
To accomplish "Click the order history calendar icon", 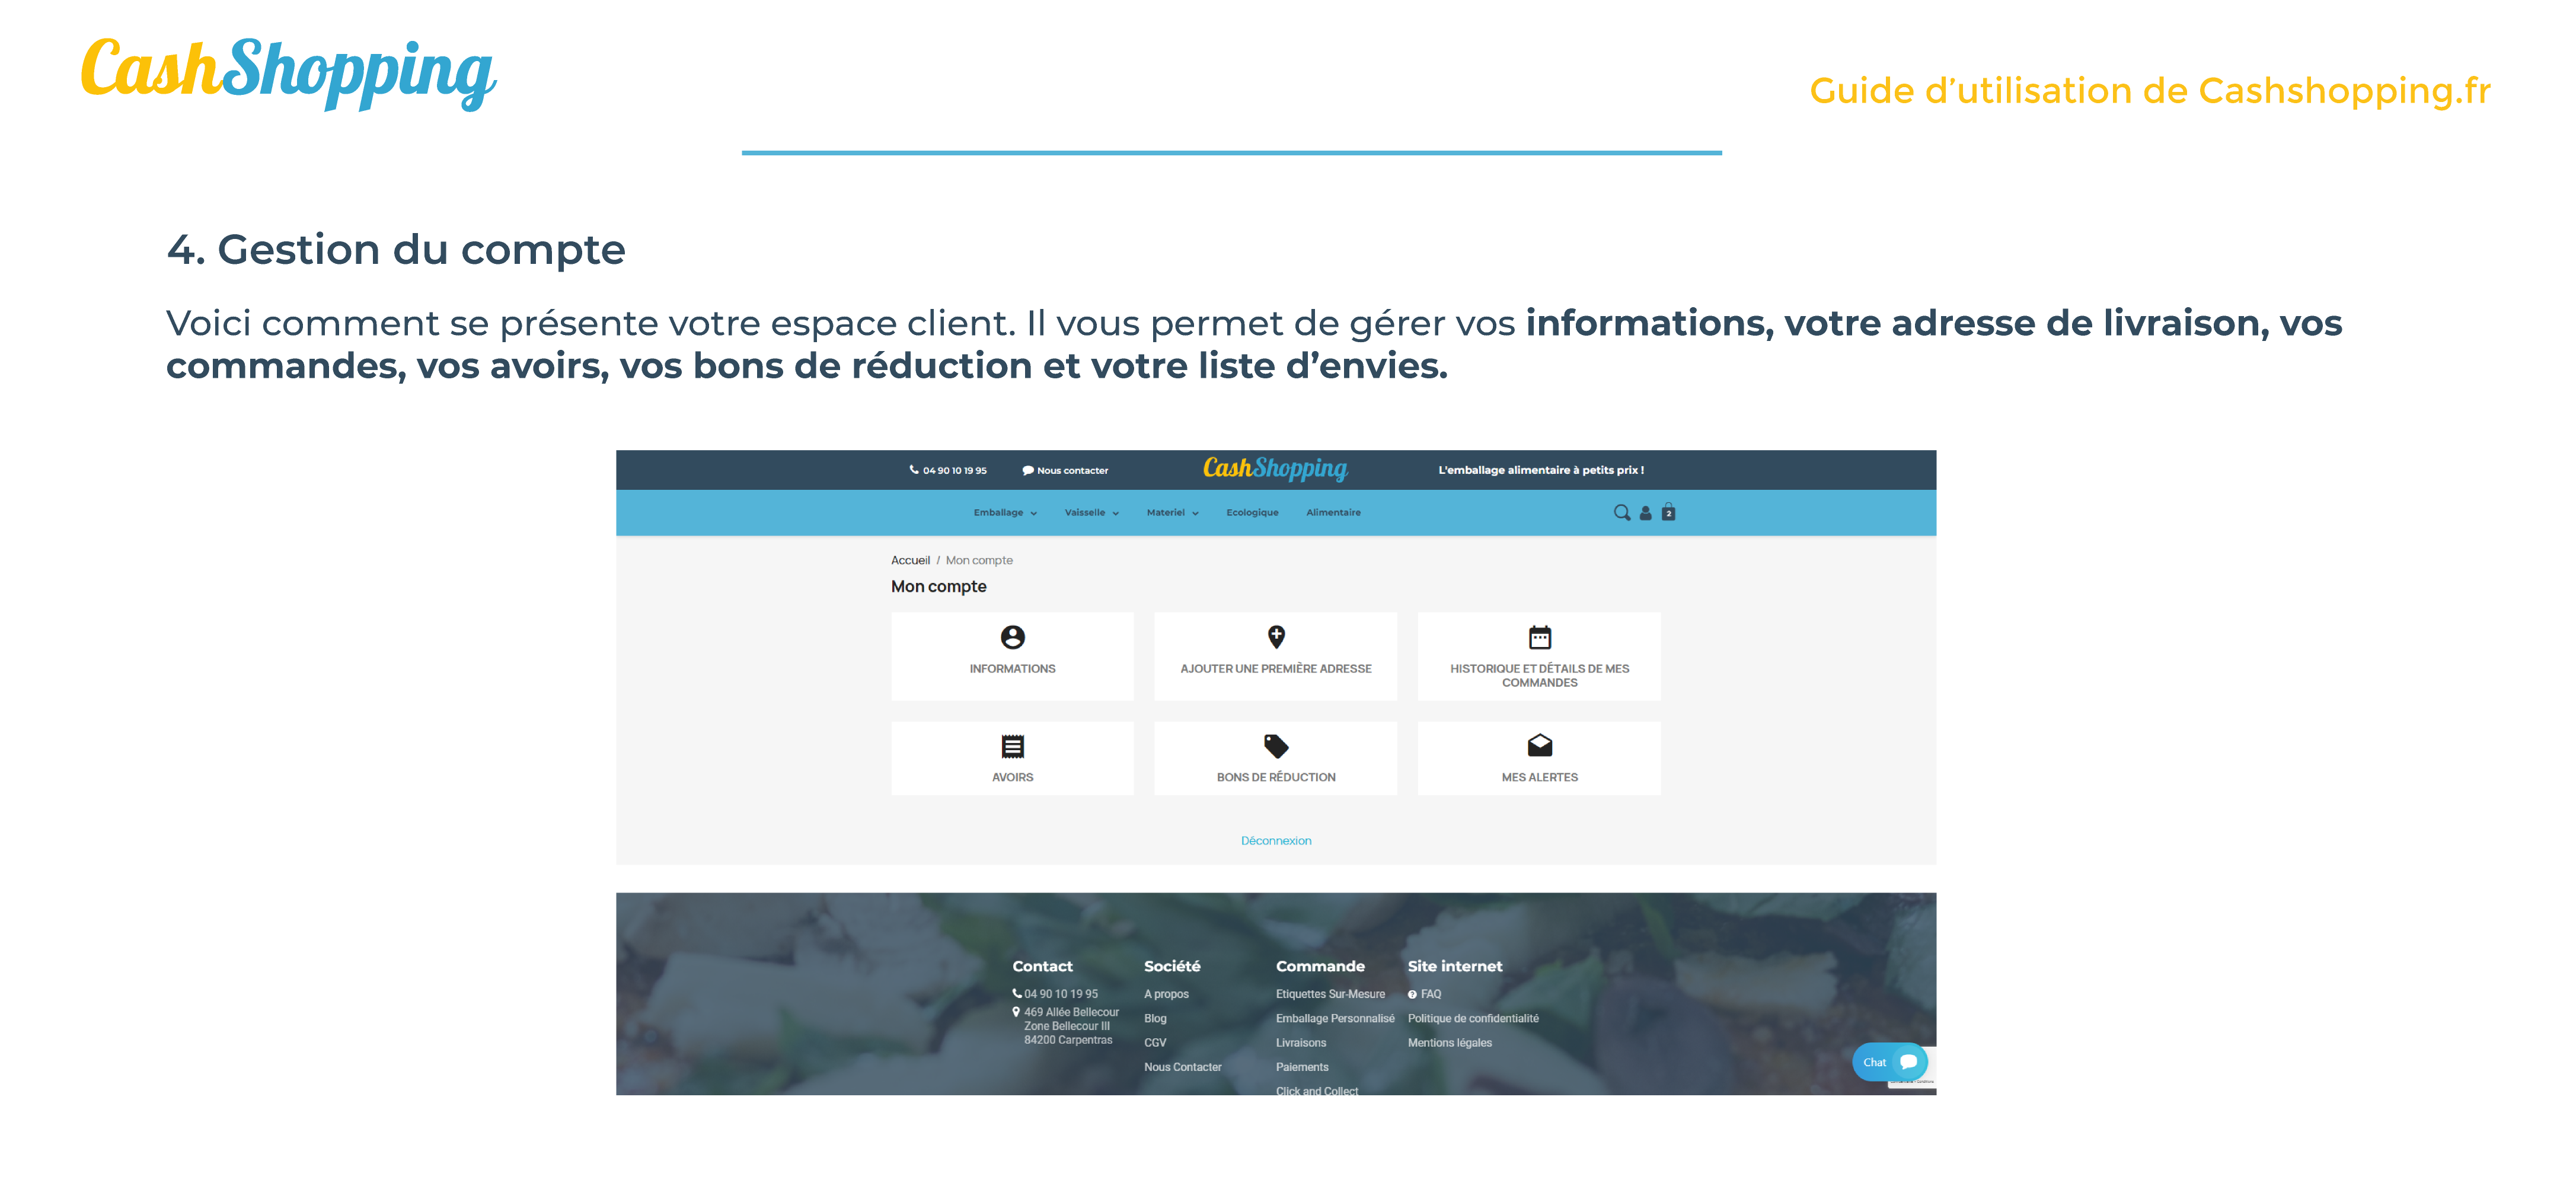I will pos(1539,637).
